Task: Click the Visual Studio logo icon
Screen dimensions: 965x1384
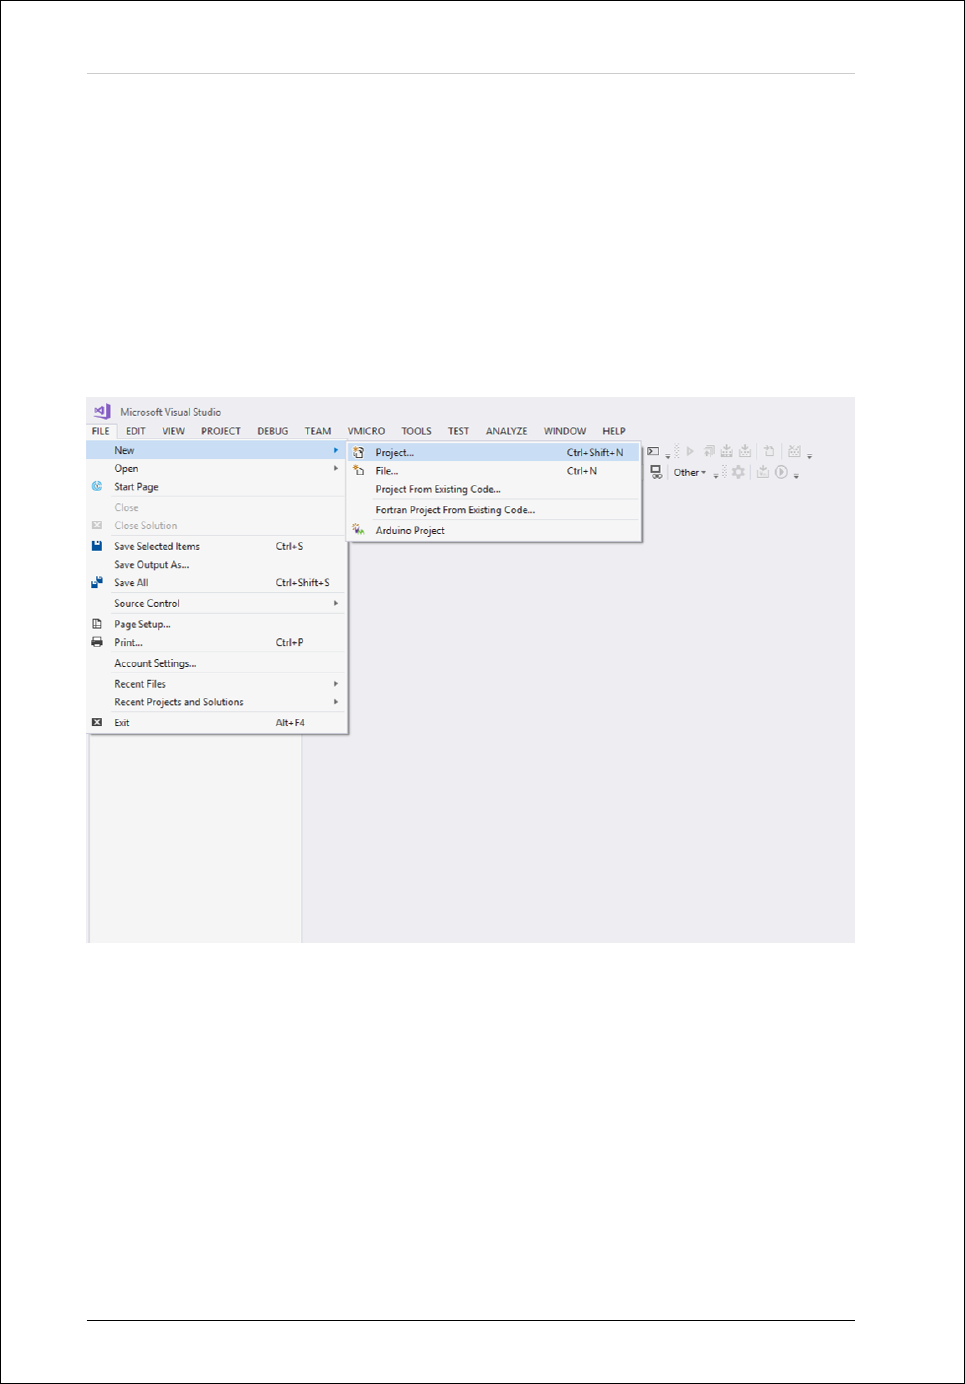Action: [101, 411]
